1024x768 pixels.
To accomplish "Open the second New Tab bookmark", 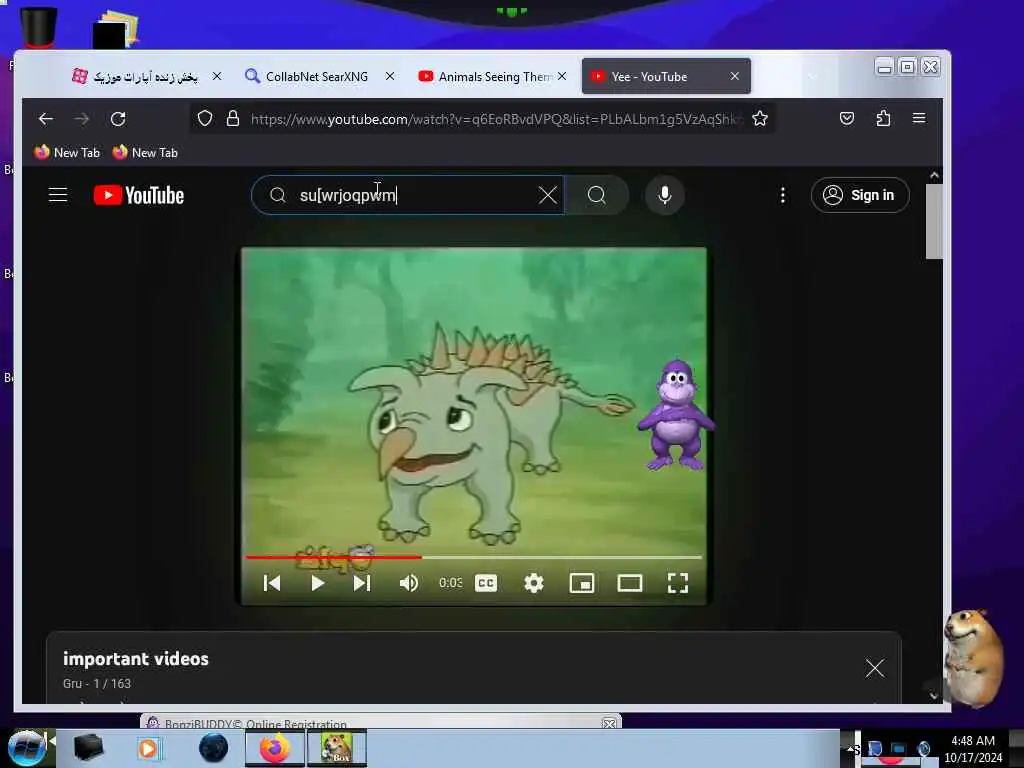I will click(x=145, y=152).
